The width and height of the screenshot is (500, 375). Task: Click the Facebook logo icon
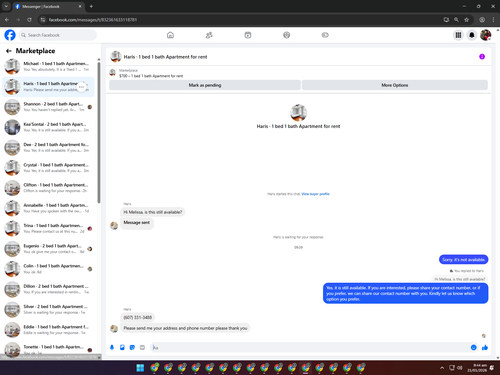[x=10, y=35]
